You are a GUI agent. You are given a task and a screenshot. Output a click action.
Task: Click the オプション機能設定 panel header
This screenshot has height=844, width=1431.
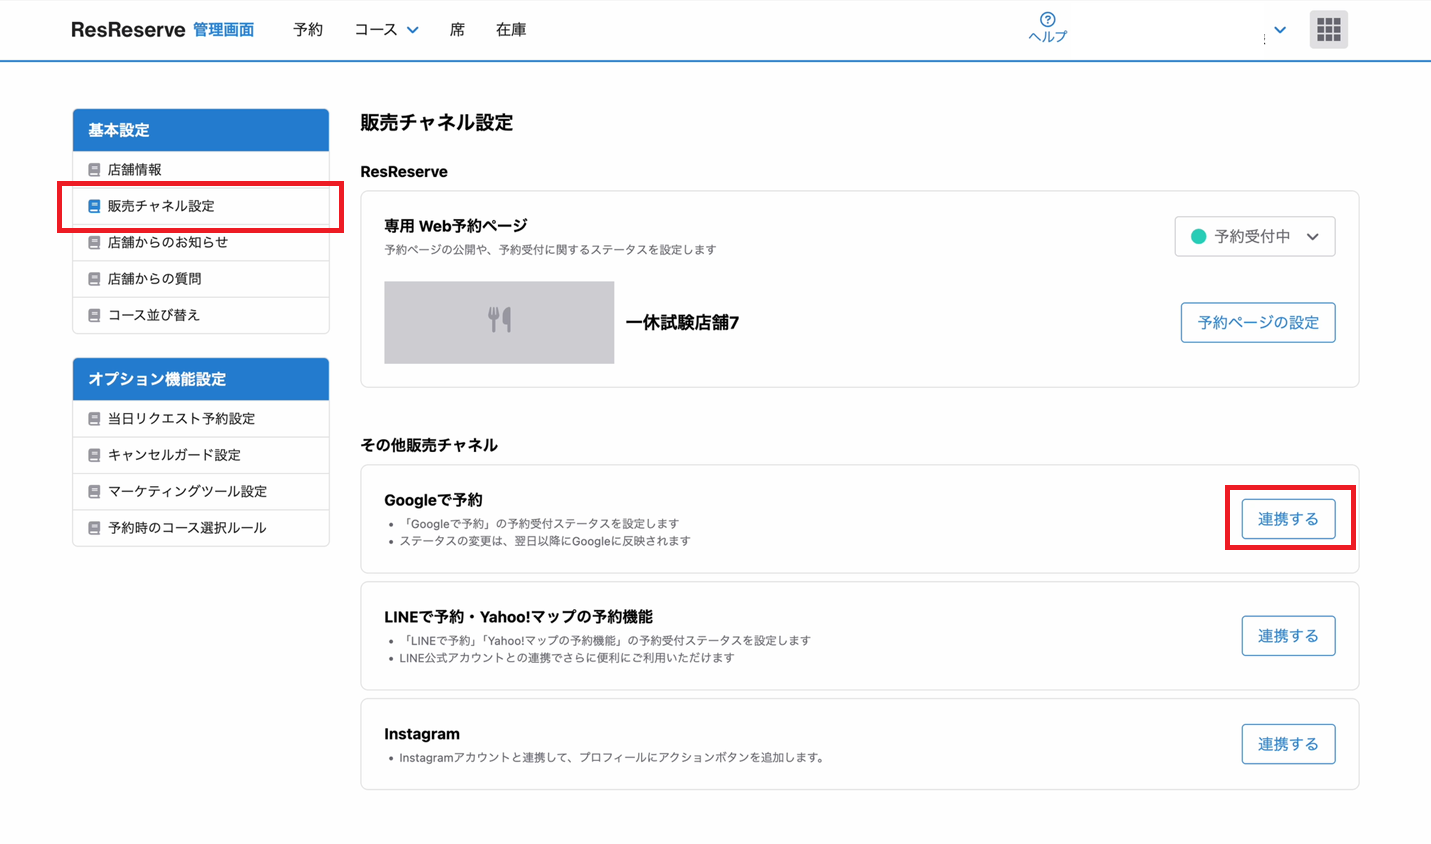pos(201,379)
